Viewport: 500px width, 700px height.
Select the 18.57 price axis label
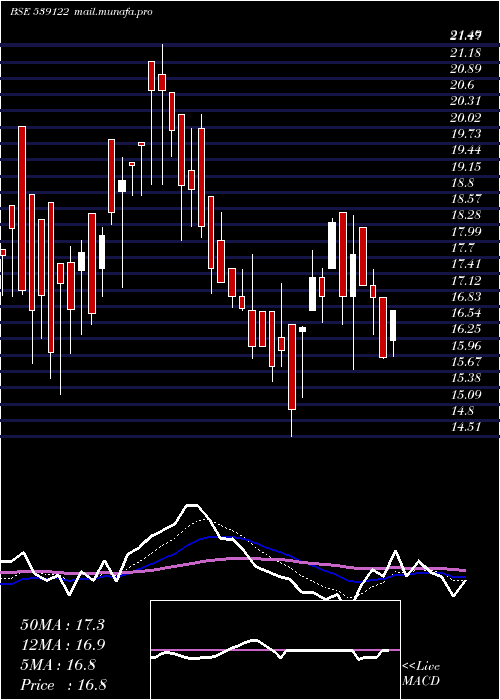pyautogui.click(x=465, y=199)
